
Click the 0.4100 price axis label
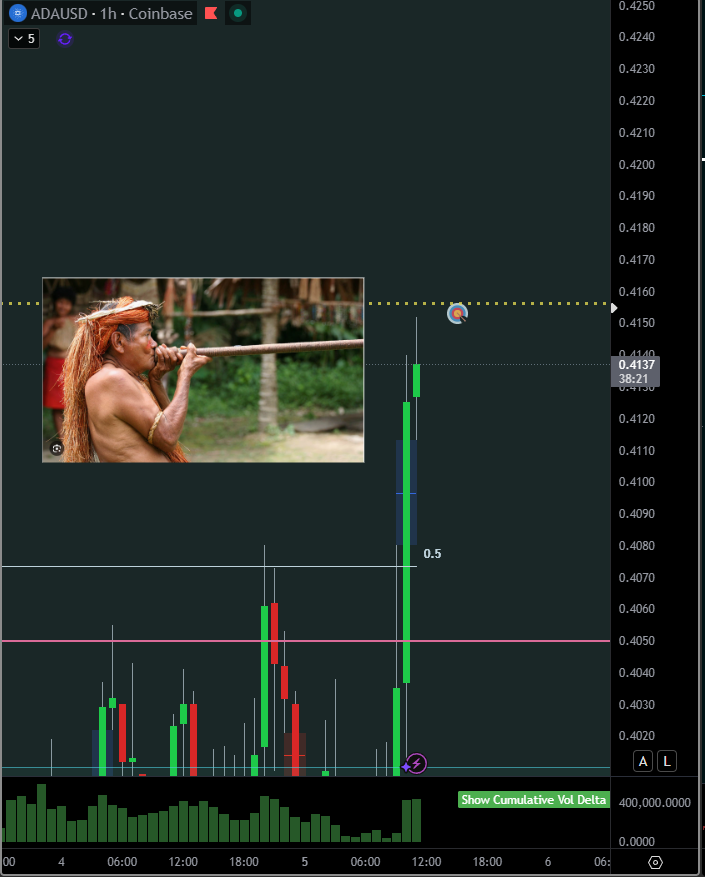(x=637, y=482)
